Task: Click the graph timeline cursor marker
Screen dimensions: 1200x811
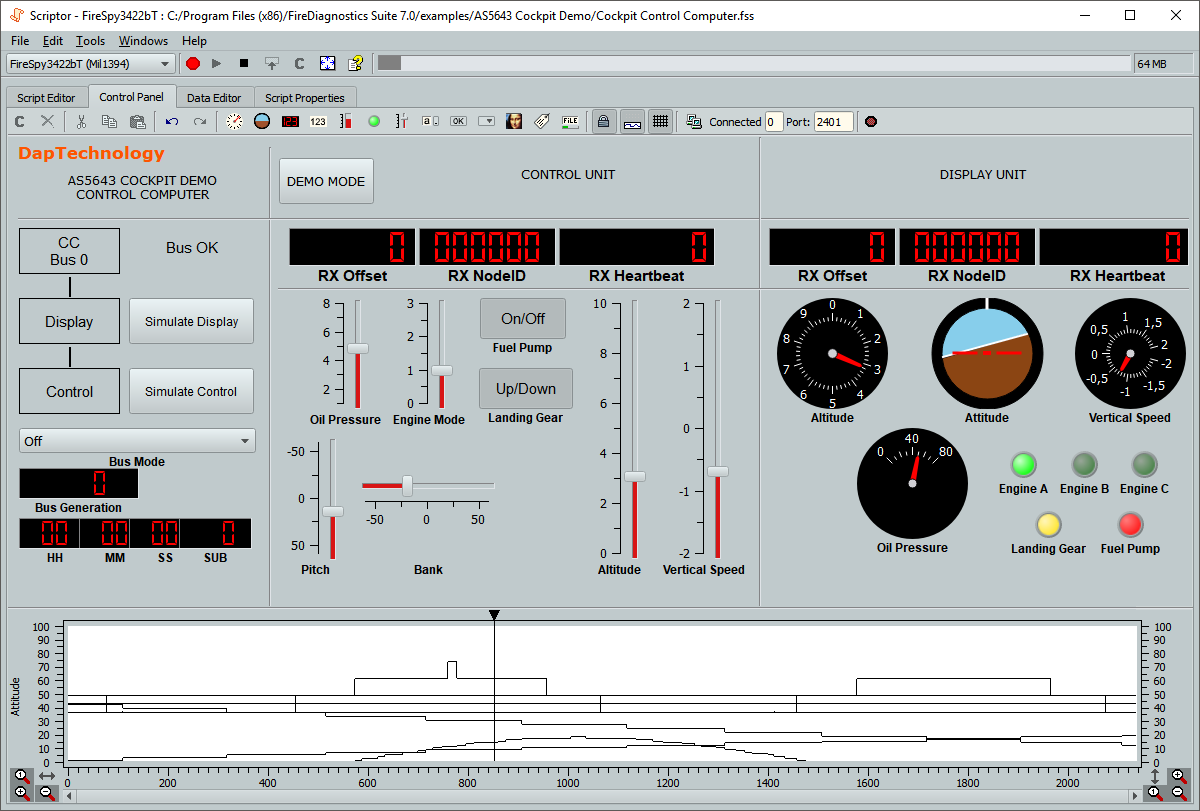Action: tap(494, 615)
